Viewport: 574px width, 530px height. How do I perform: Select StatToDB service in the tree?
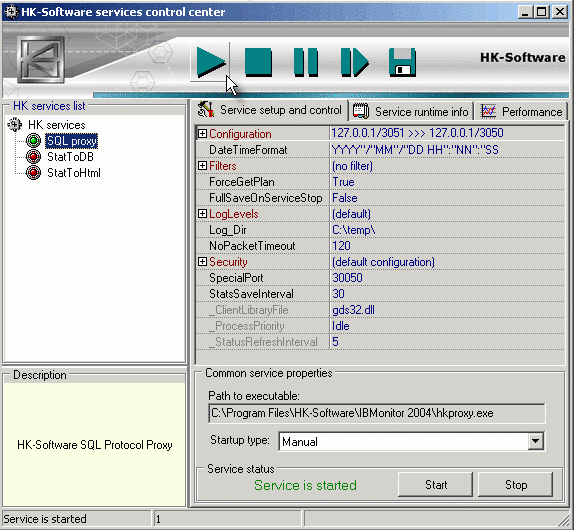70,157
